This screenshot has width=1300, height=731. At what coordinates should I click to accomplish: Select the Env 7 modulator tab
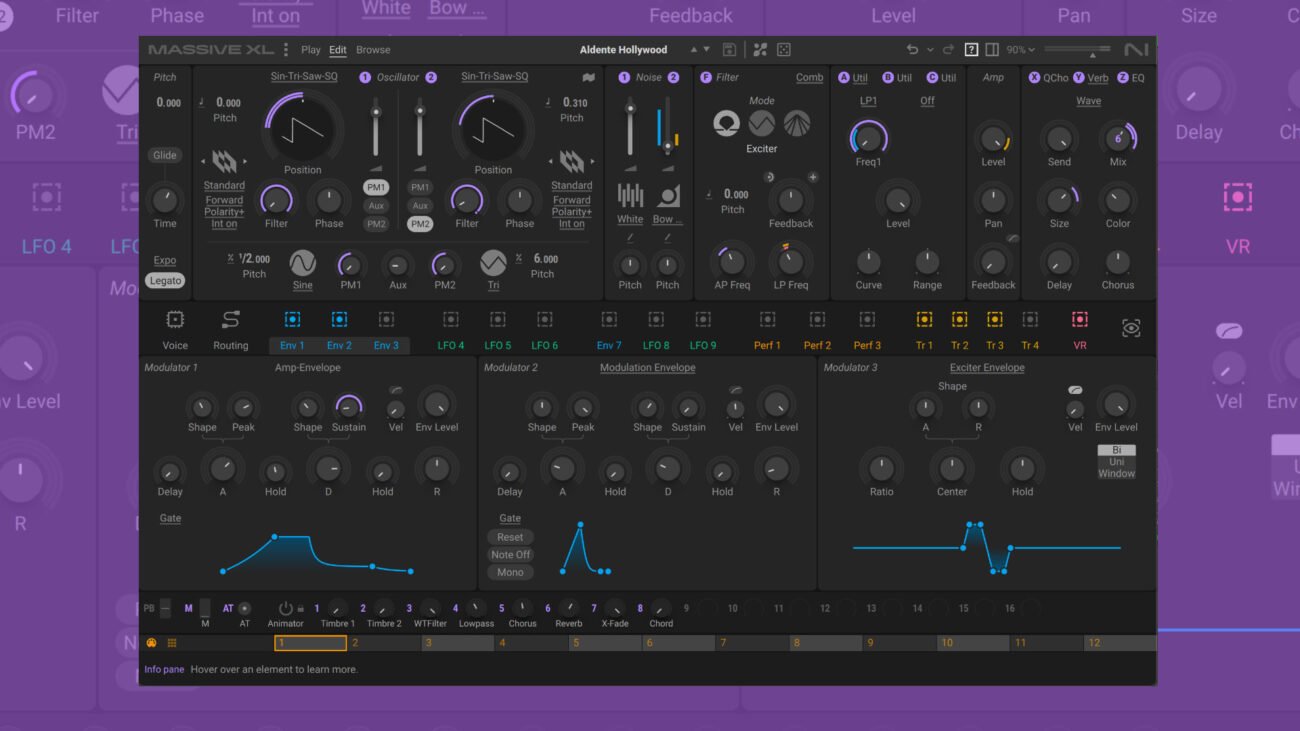609,345
